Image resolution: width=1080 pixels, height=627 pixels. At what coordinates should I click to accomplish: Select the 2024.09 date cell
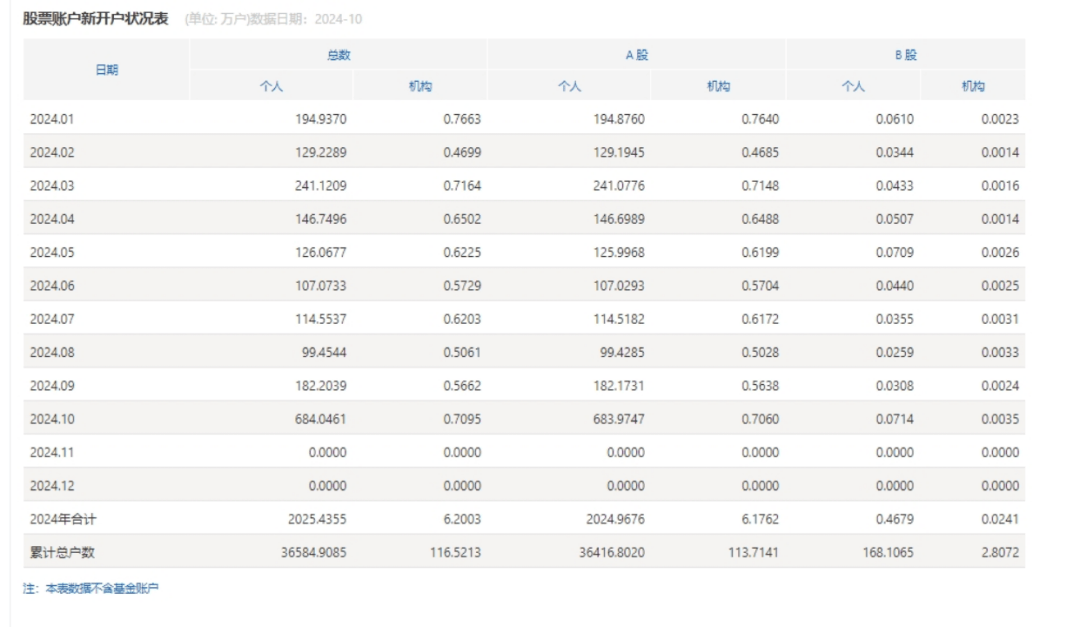click(x=52, y=386)
